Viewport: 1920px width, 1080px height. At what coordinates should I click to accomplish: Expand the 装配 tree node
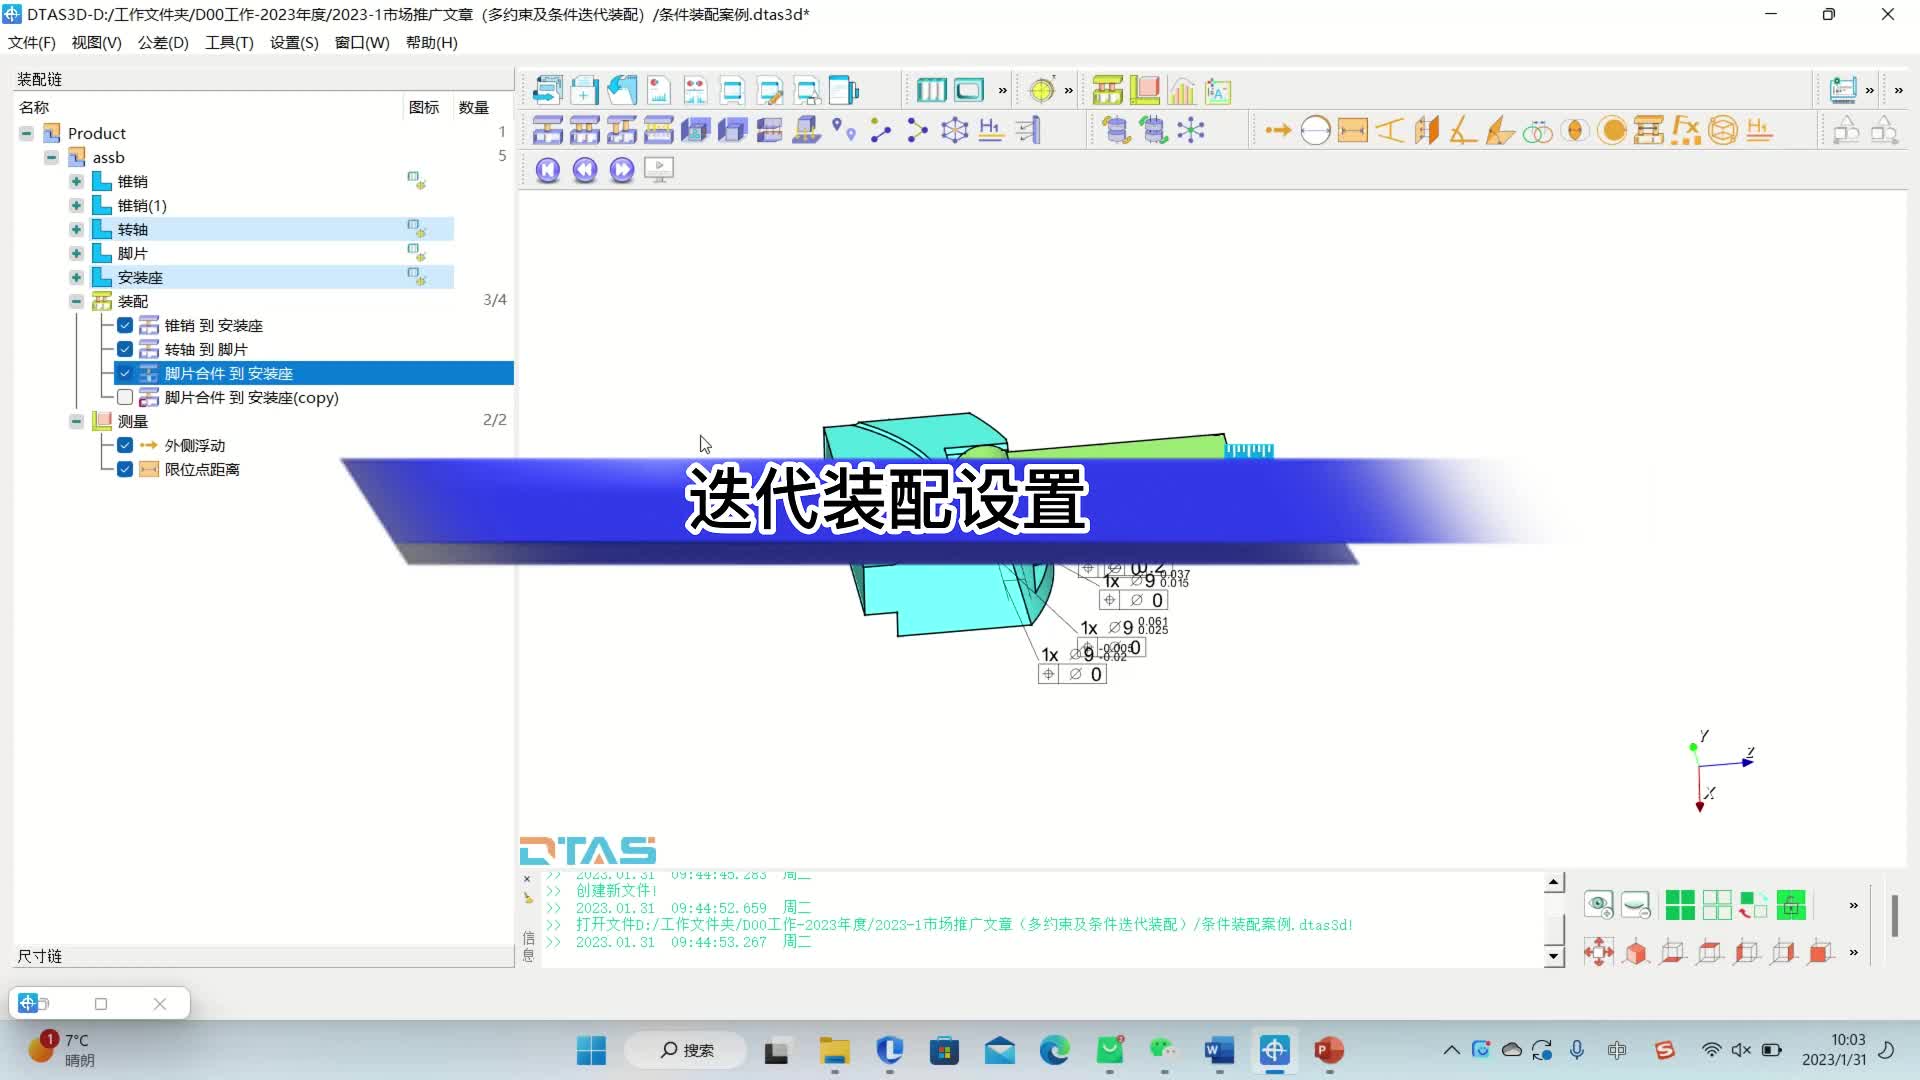75,299
